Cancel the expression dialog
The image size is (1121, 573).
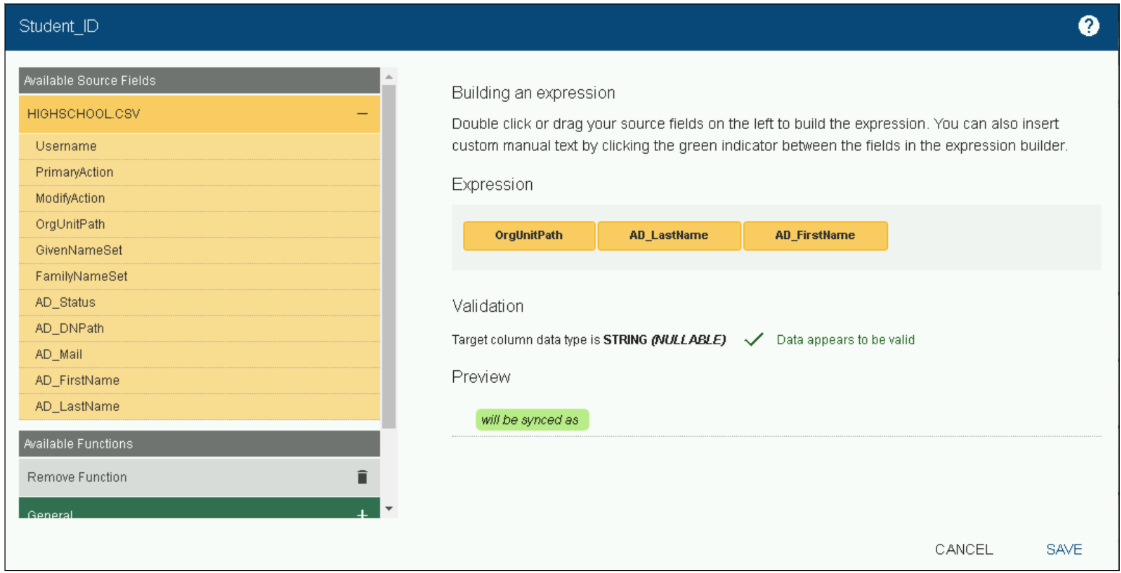pos(964,549)
